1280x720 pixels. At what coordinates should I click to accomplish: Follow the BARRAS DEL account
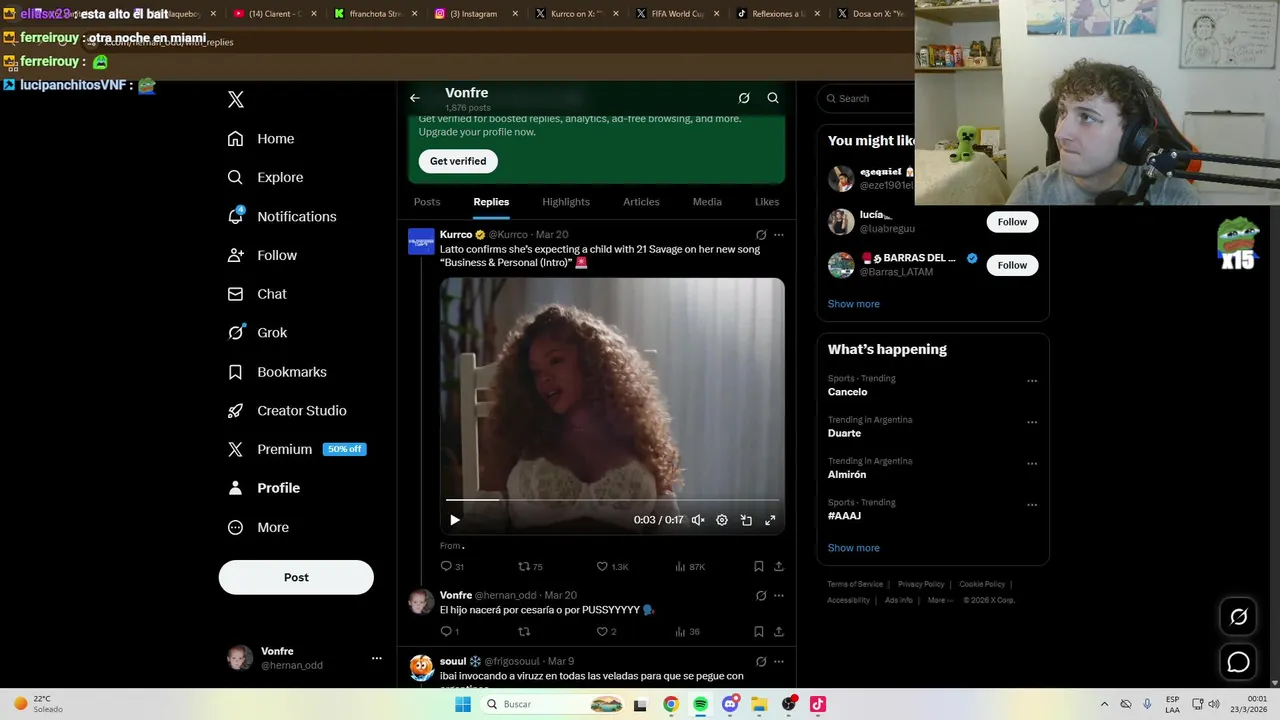(x=1012, y=265)
